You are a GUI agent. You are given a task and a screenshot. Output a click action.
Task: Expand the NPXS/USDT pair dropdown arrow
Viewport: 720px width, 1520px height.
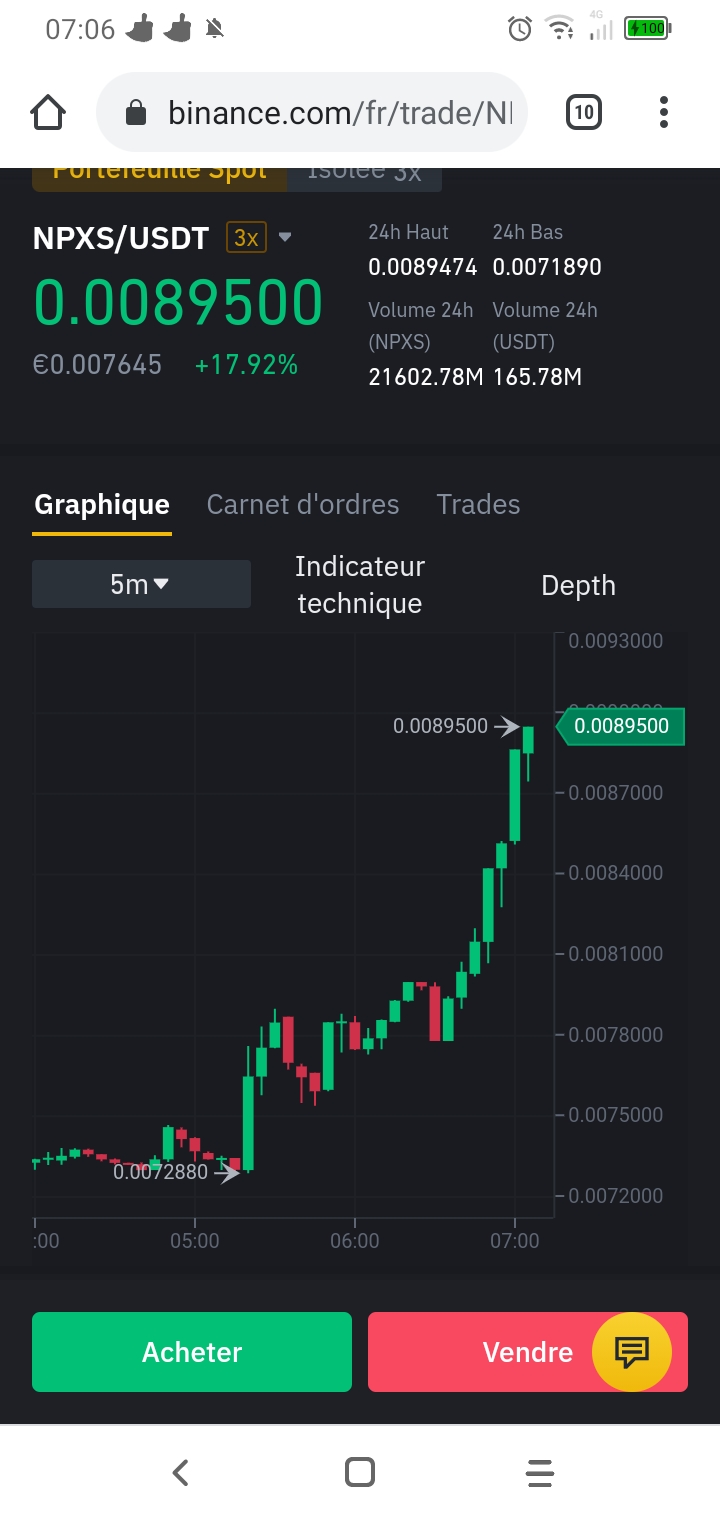click(285, 238)
